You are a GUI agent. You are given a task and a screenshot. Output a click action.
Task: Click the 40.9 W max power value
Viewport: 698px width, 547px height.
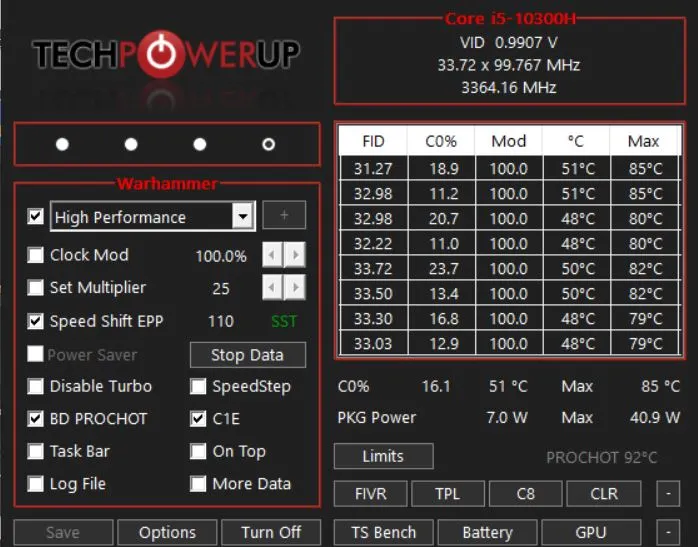coord(655,417)
